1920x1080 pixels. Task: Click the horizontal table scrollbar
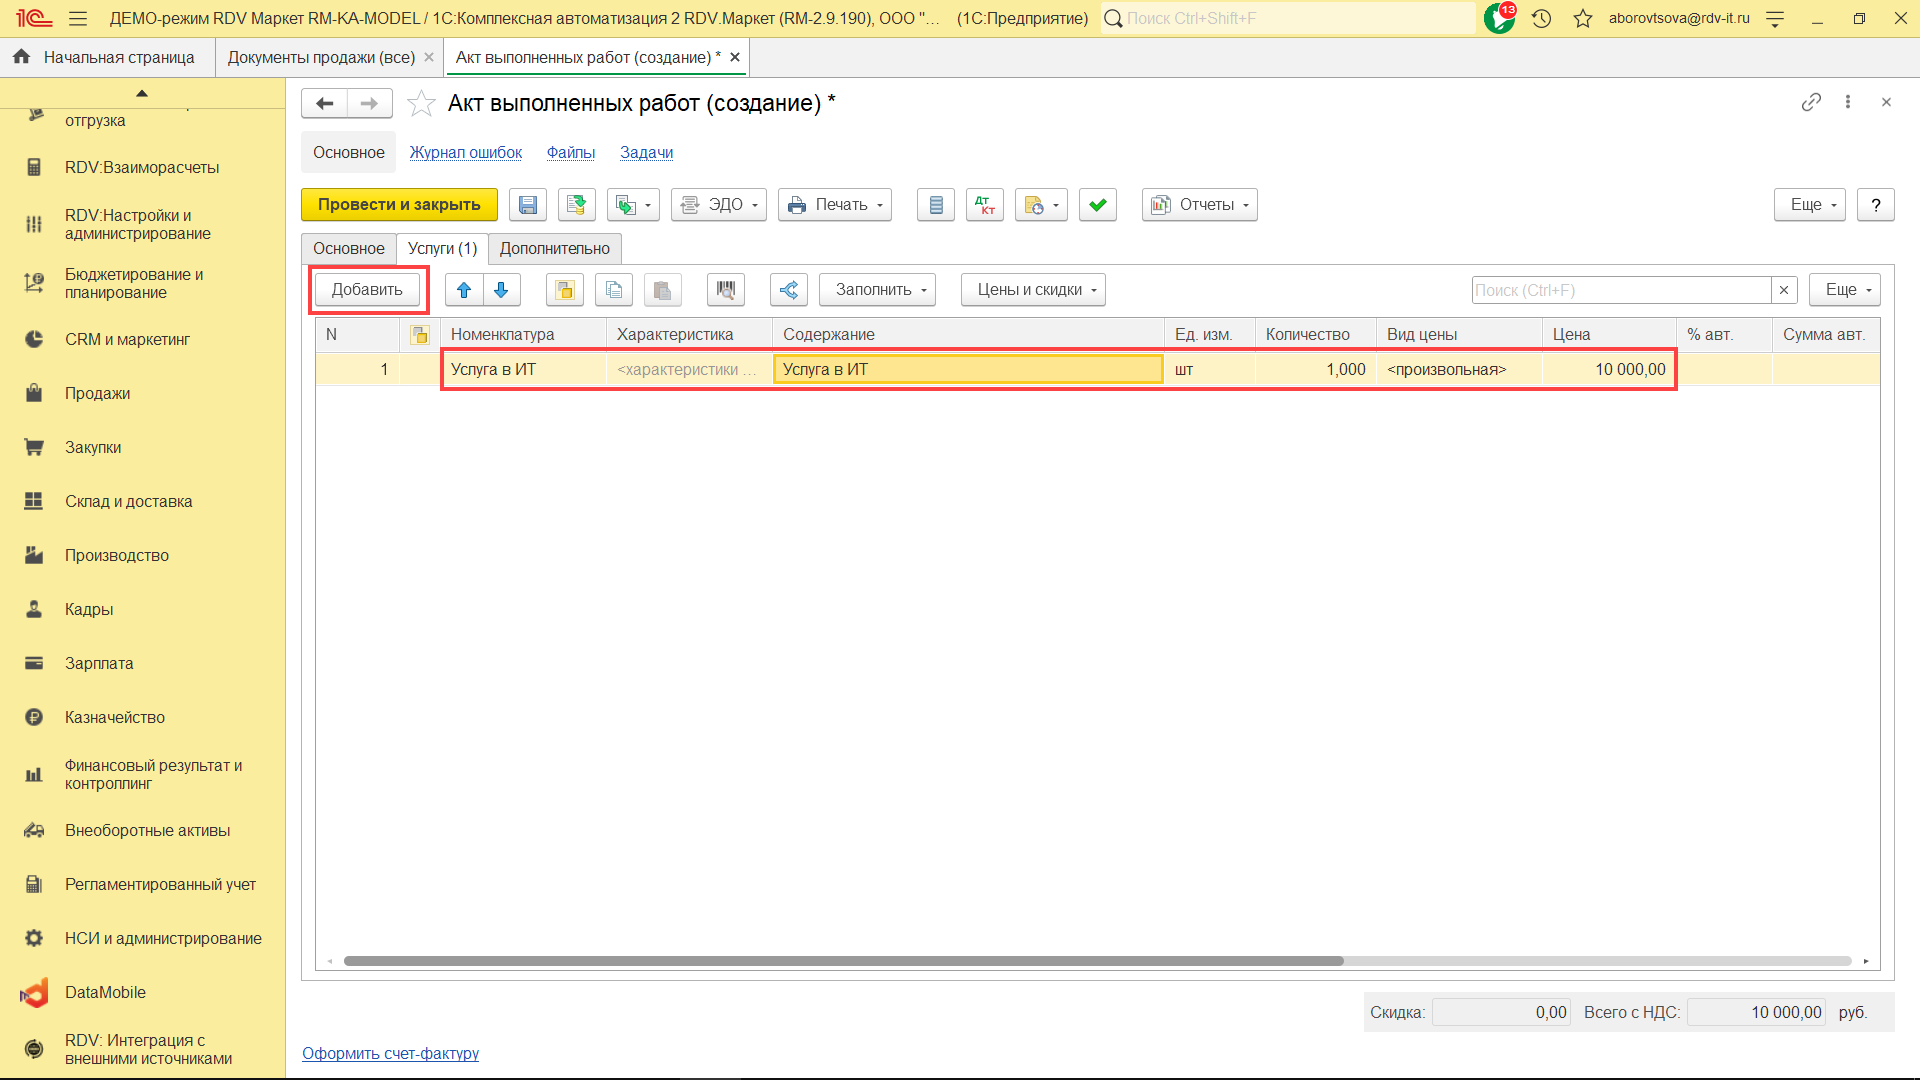click(843, 961)
